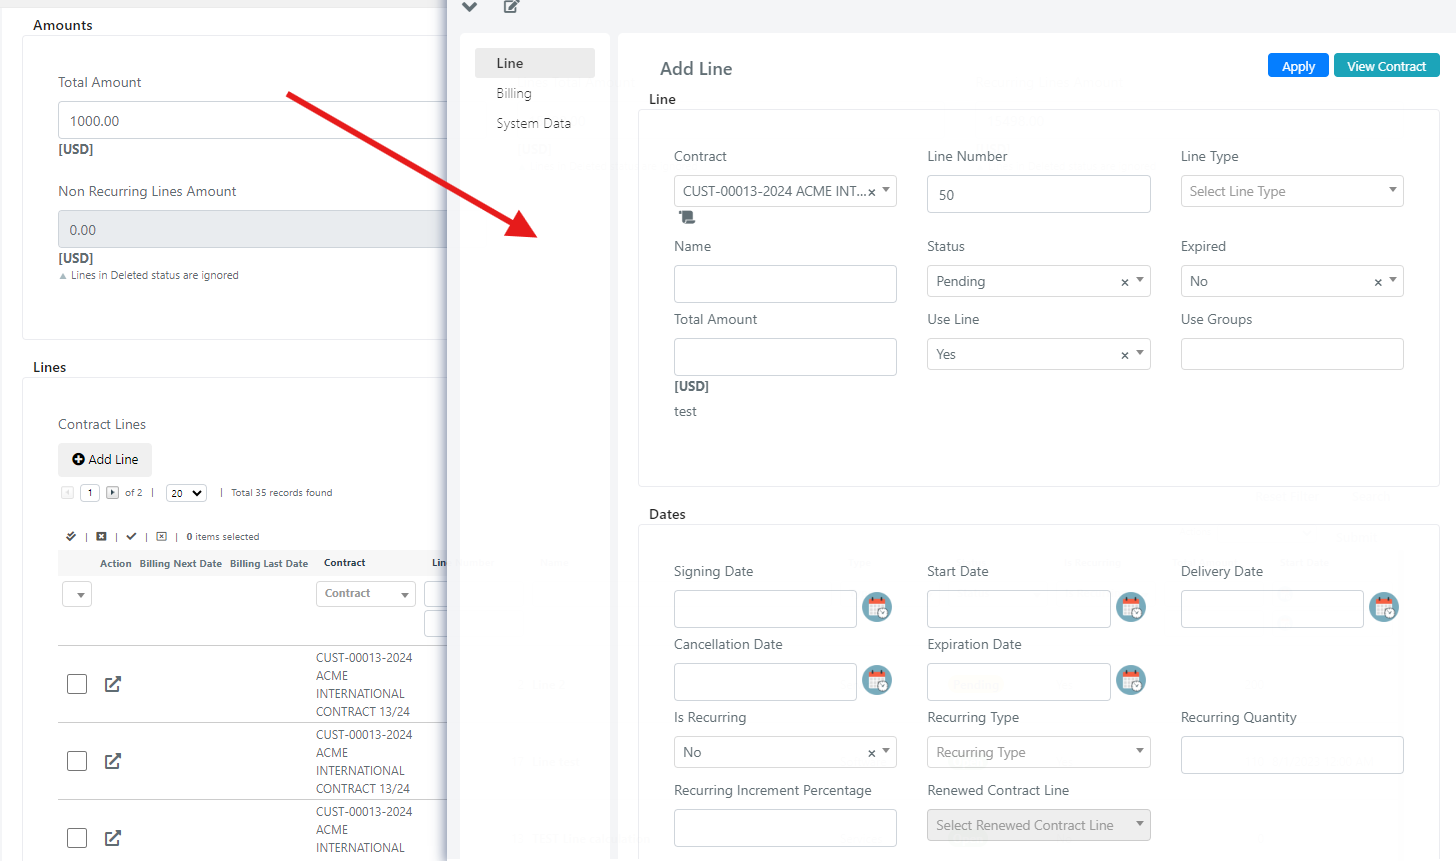This screenshot has height=861, width=1456.
Task: Click the Delivery Date input field
Action: coord(1272,609)
